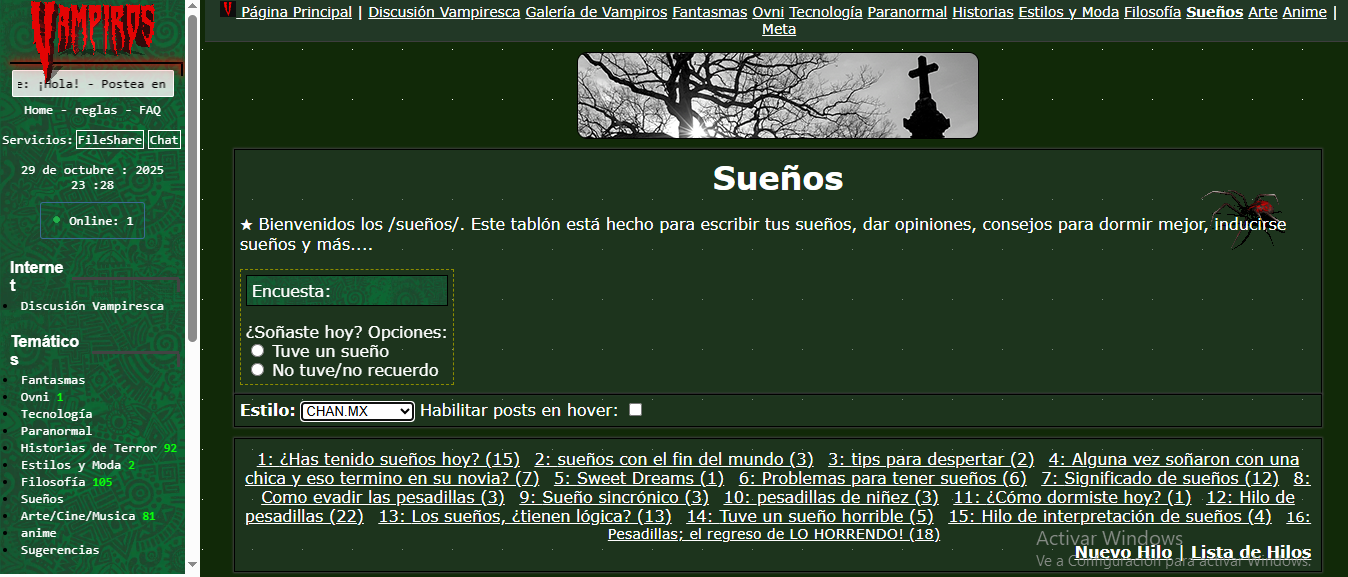This screenshot has height=577, width=1348.
Task: Open the FAQ link in the sidebar
Action: click(x=150, y=110)
